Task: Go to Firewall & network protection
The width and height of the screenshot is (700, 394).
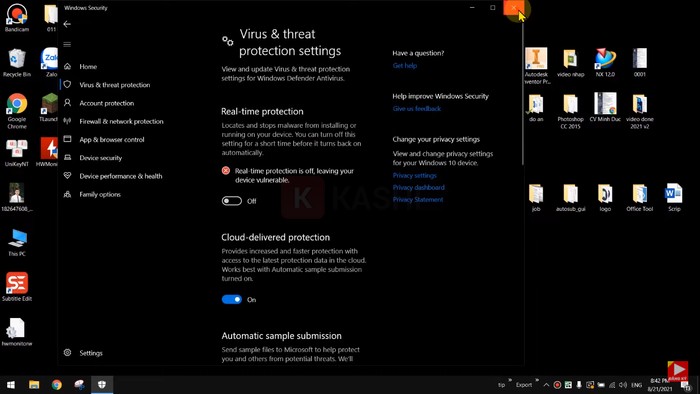Action: point(121,121)
